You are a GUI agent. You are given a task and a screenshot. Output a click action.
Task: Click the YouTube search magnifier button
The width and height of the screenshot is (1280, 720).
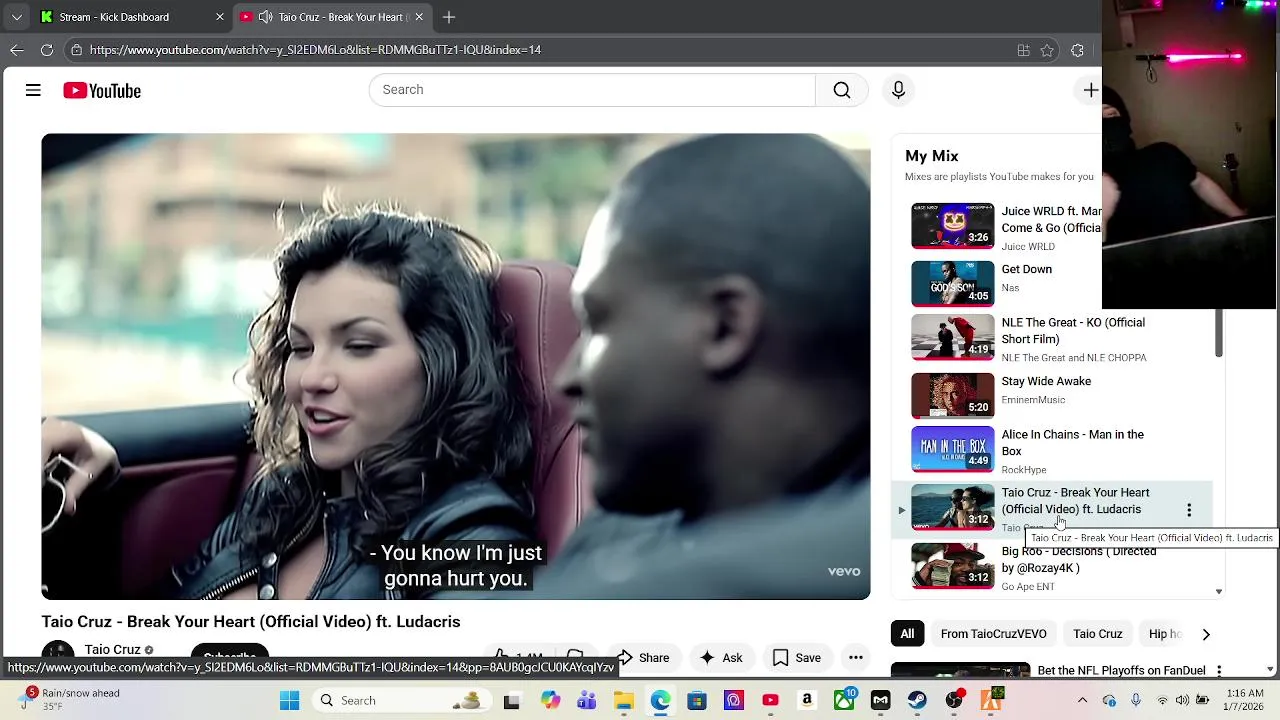842,90
